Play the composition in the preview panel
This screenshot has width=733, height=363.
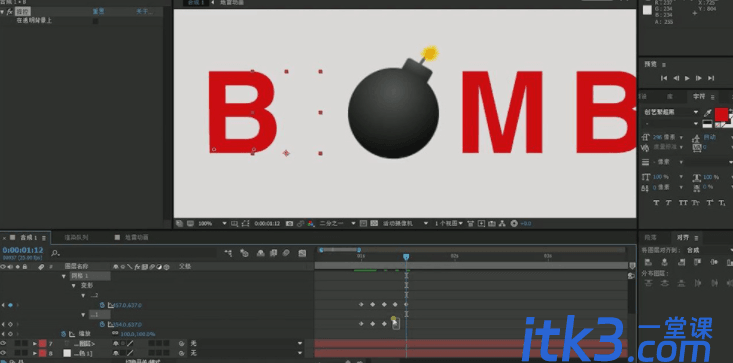[687, 78]
